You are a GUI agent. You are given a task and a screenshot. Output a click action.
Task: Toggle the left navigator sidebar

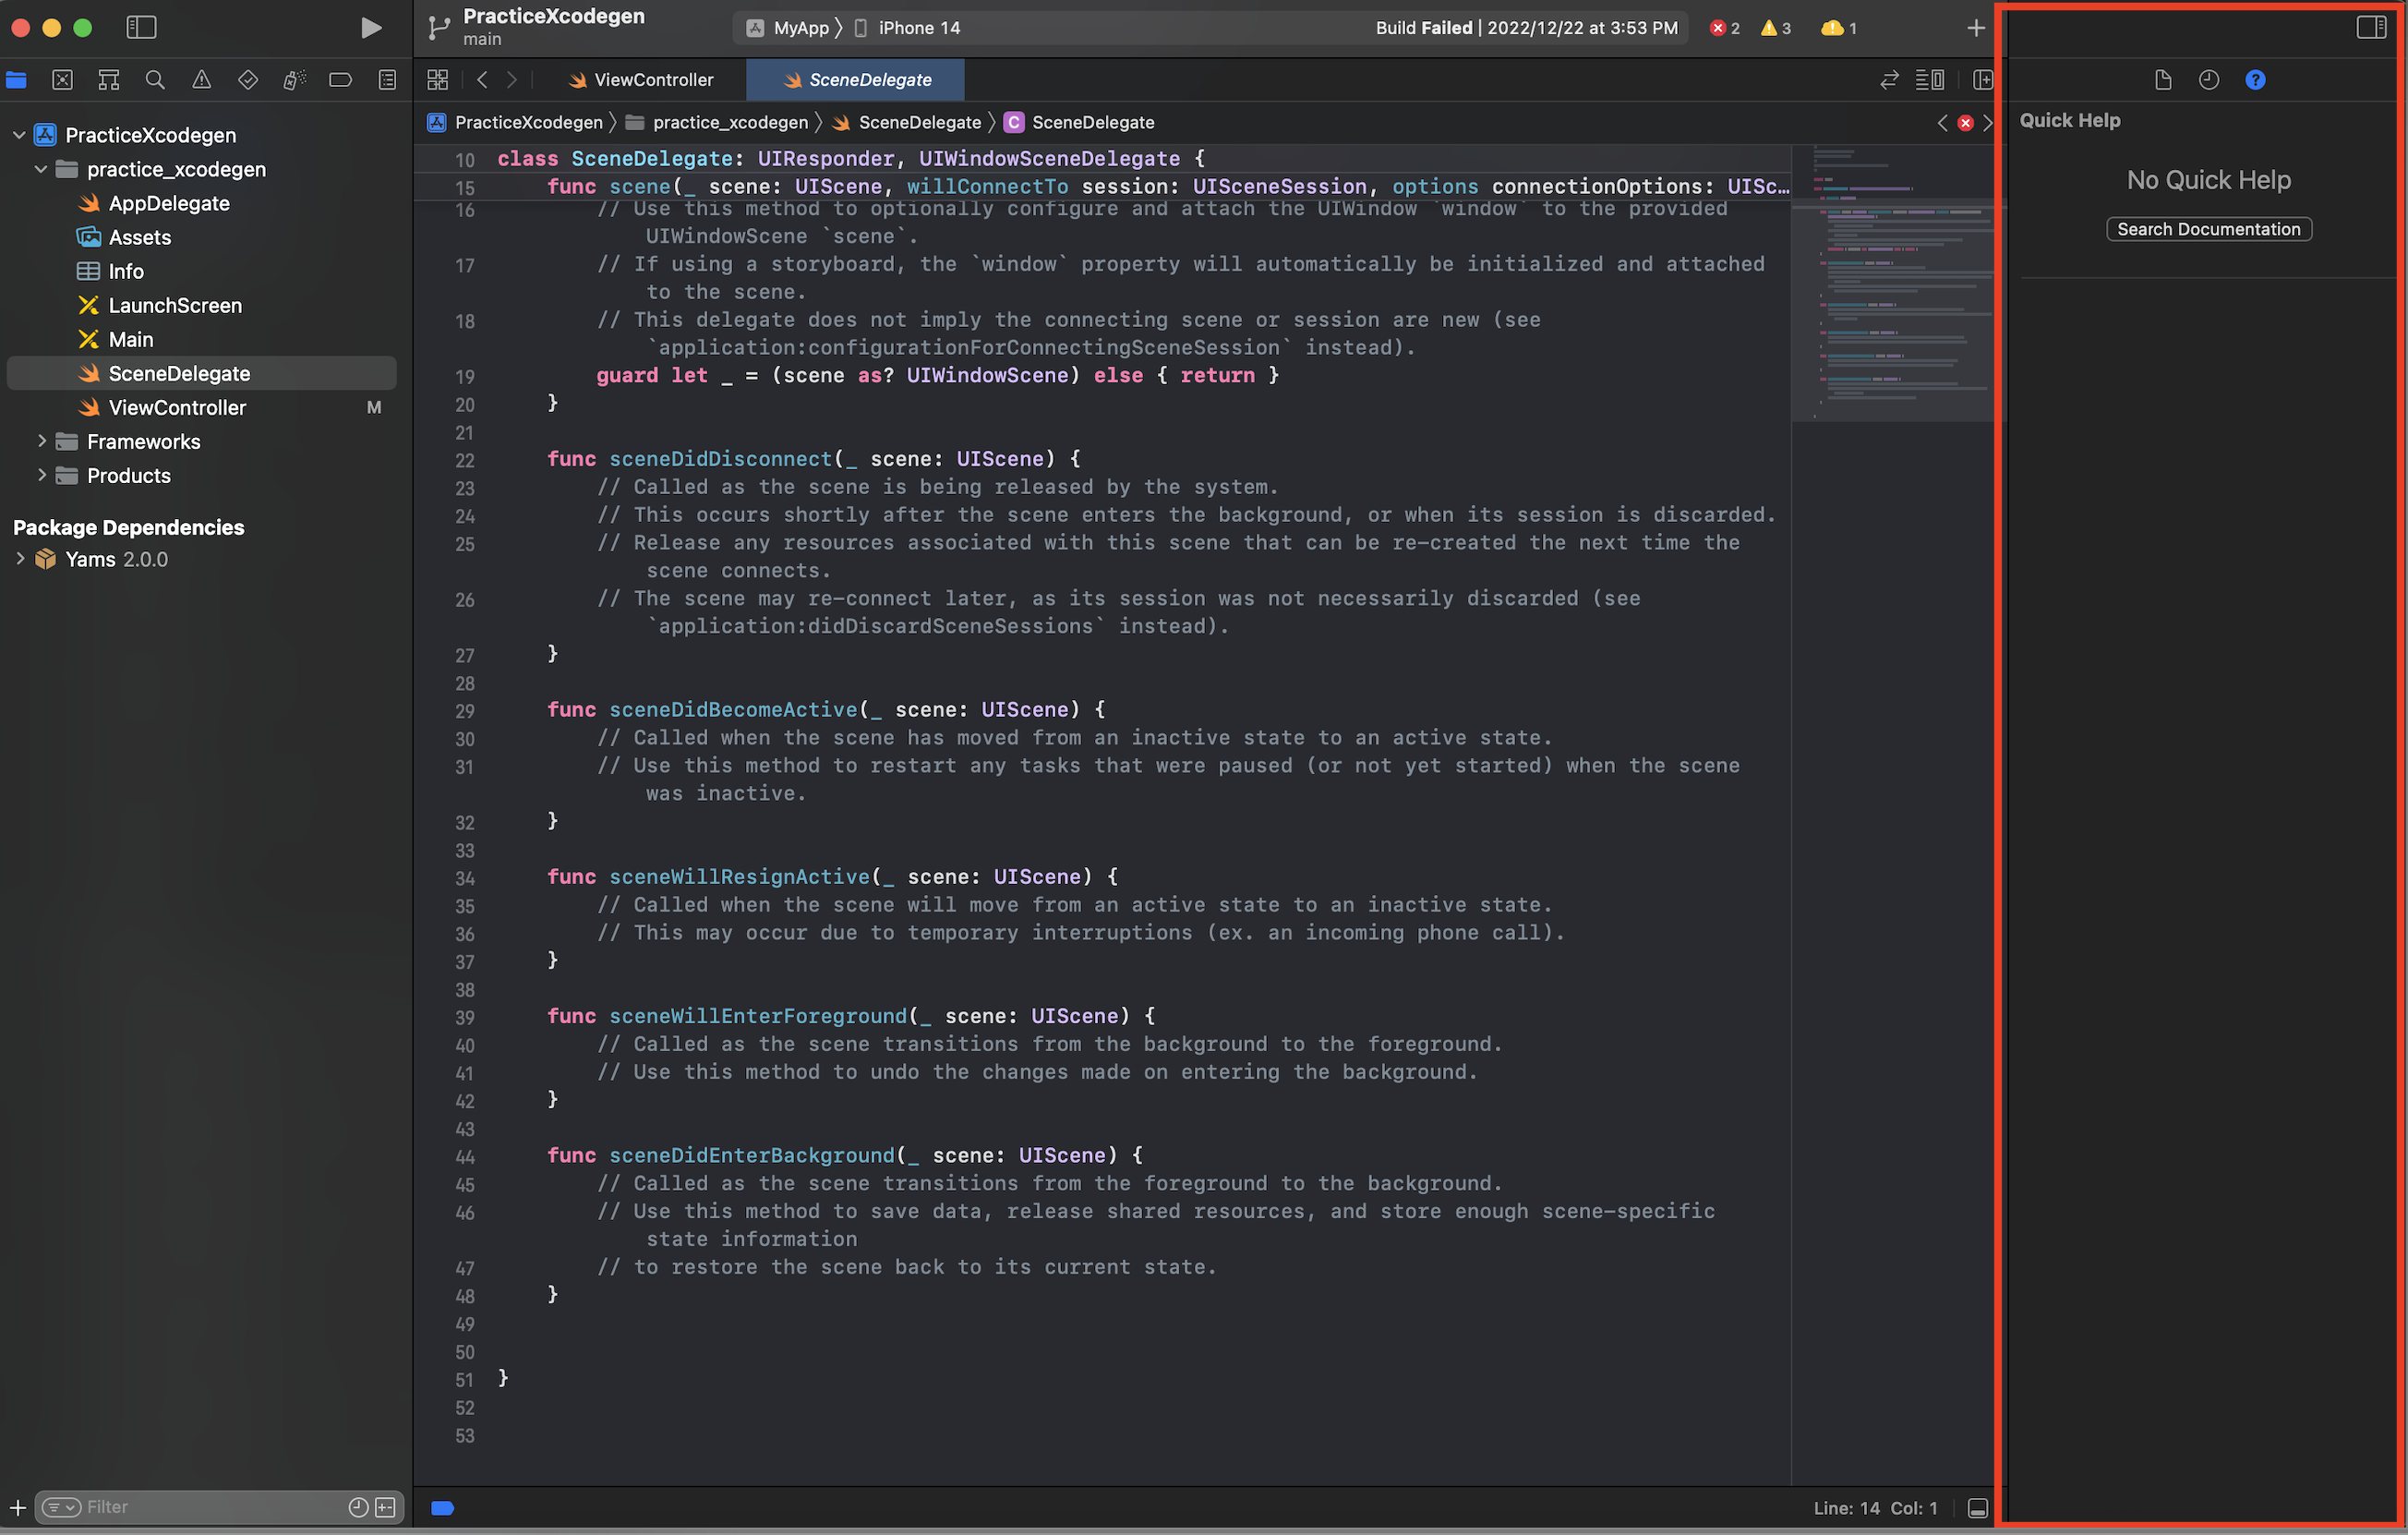(x=141, y=28)
